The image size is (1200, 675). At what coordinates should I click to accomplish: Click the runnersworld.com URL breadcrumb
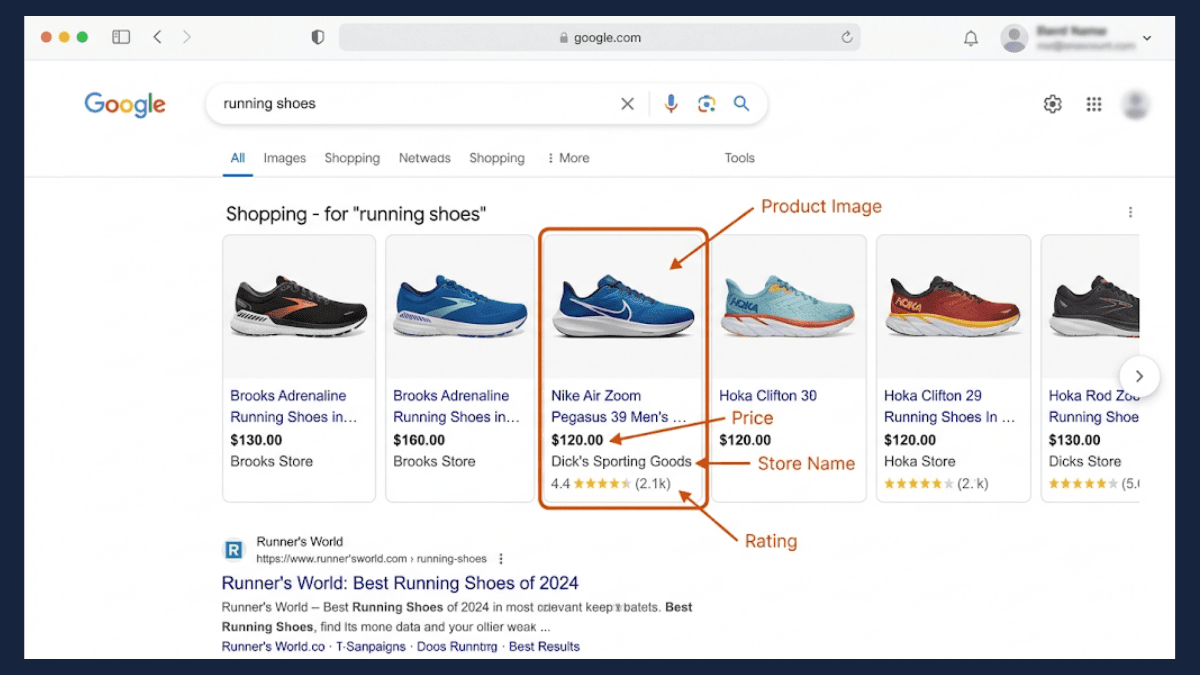point(371,559)
